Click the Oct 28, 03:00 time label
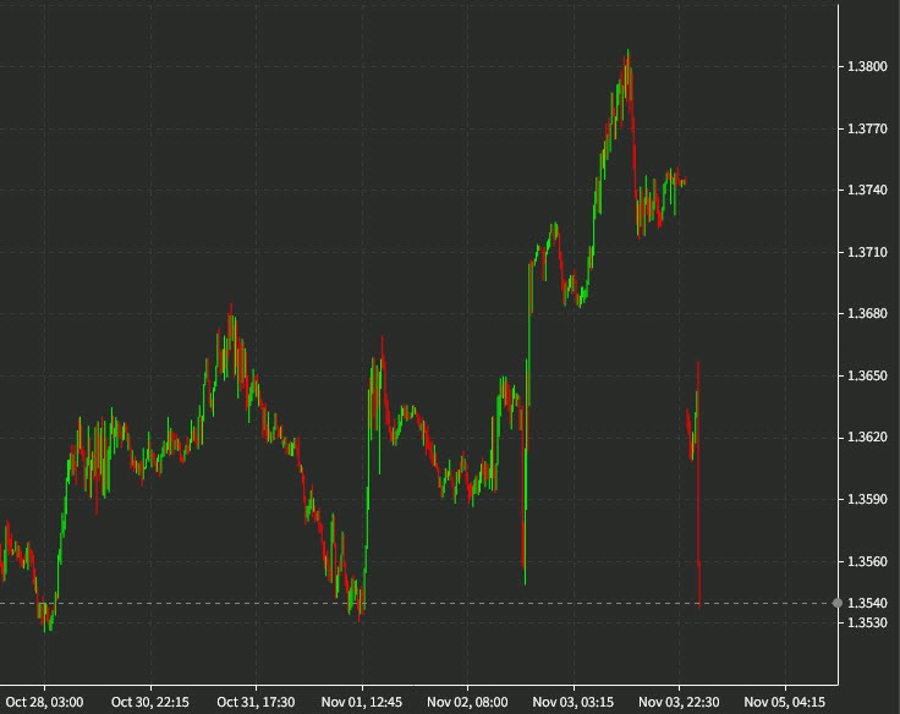The width and height of the screenshot is (900, 714). 44,702
